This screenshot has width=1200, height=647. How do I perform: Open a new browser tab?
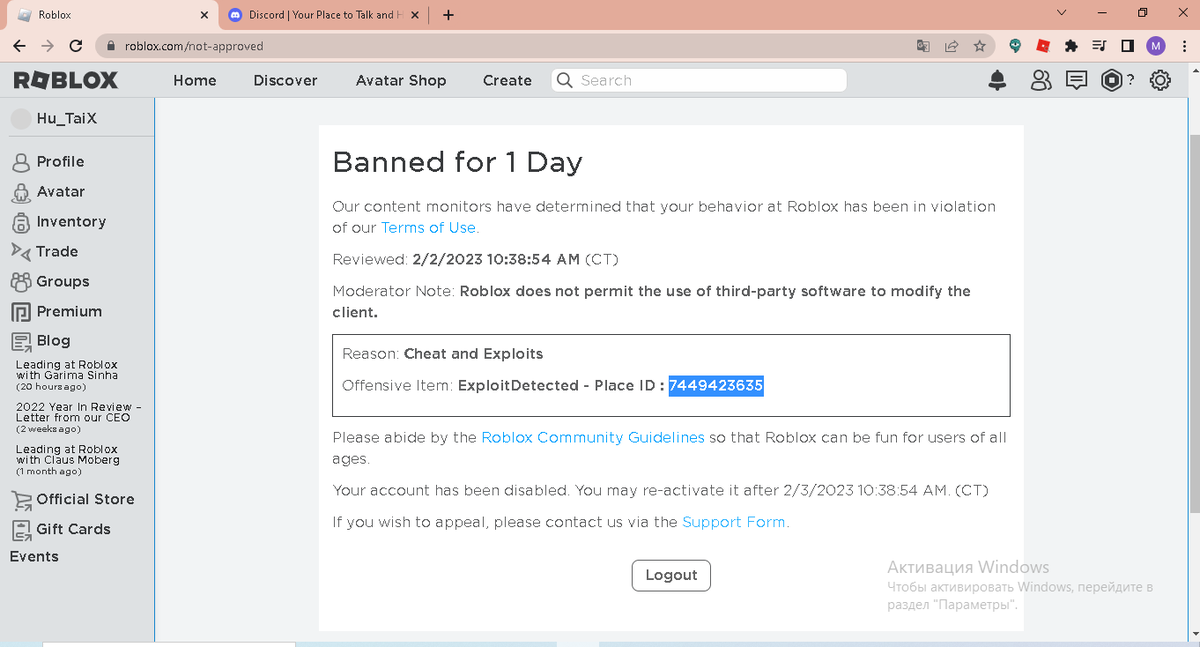(448, 15)
